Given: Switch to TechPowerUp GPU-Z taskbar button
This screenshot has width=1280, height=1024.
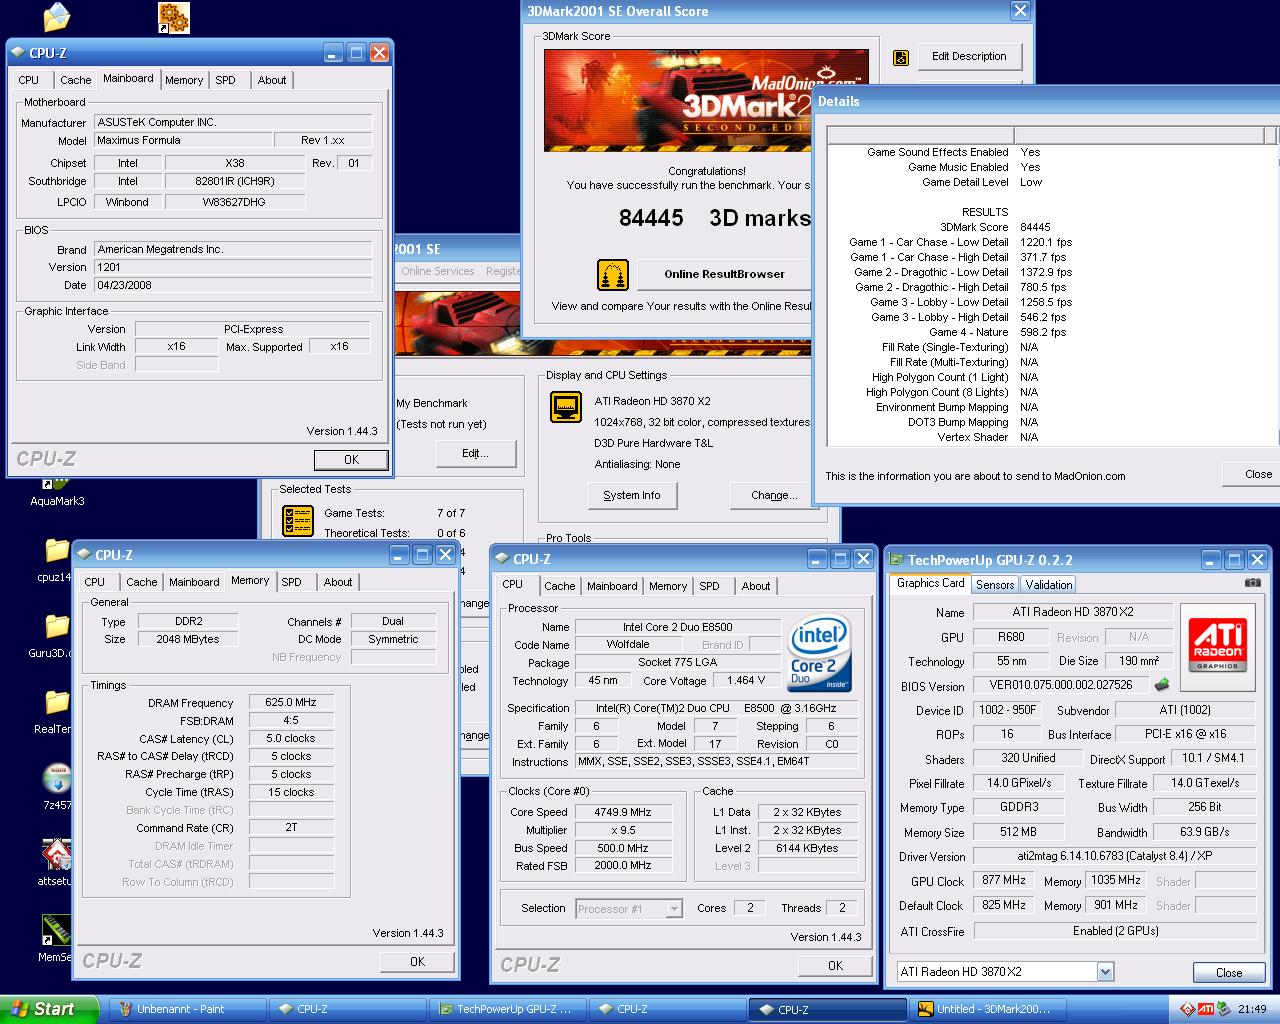Looking at the screenshot, I should [x=507, y=1009].
